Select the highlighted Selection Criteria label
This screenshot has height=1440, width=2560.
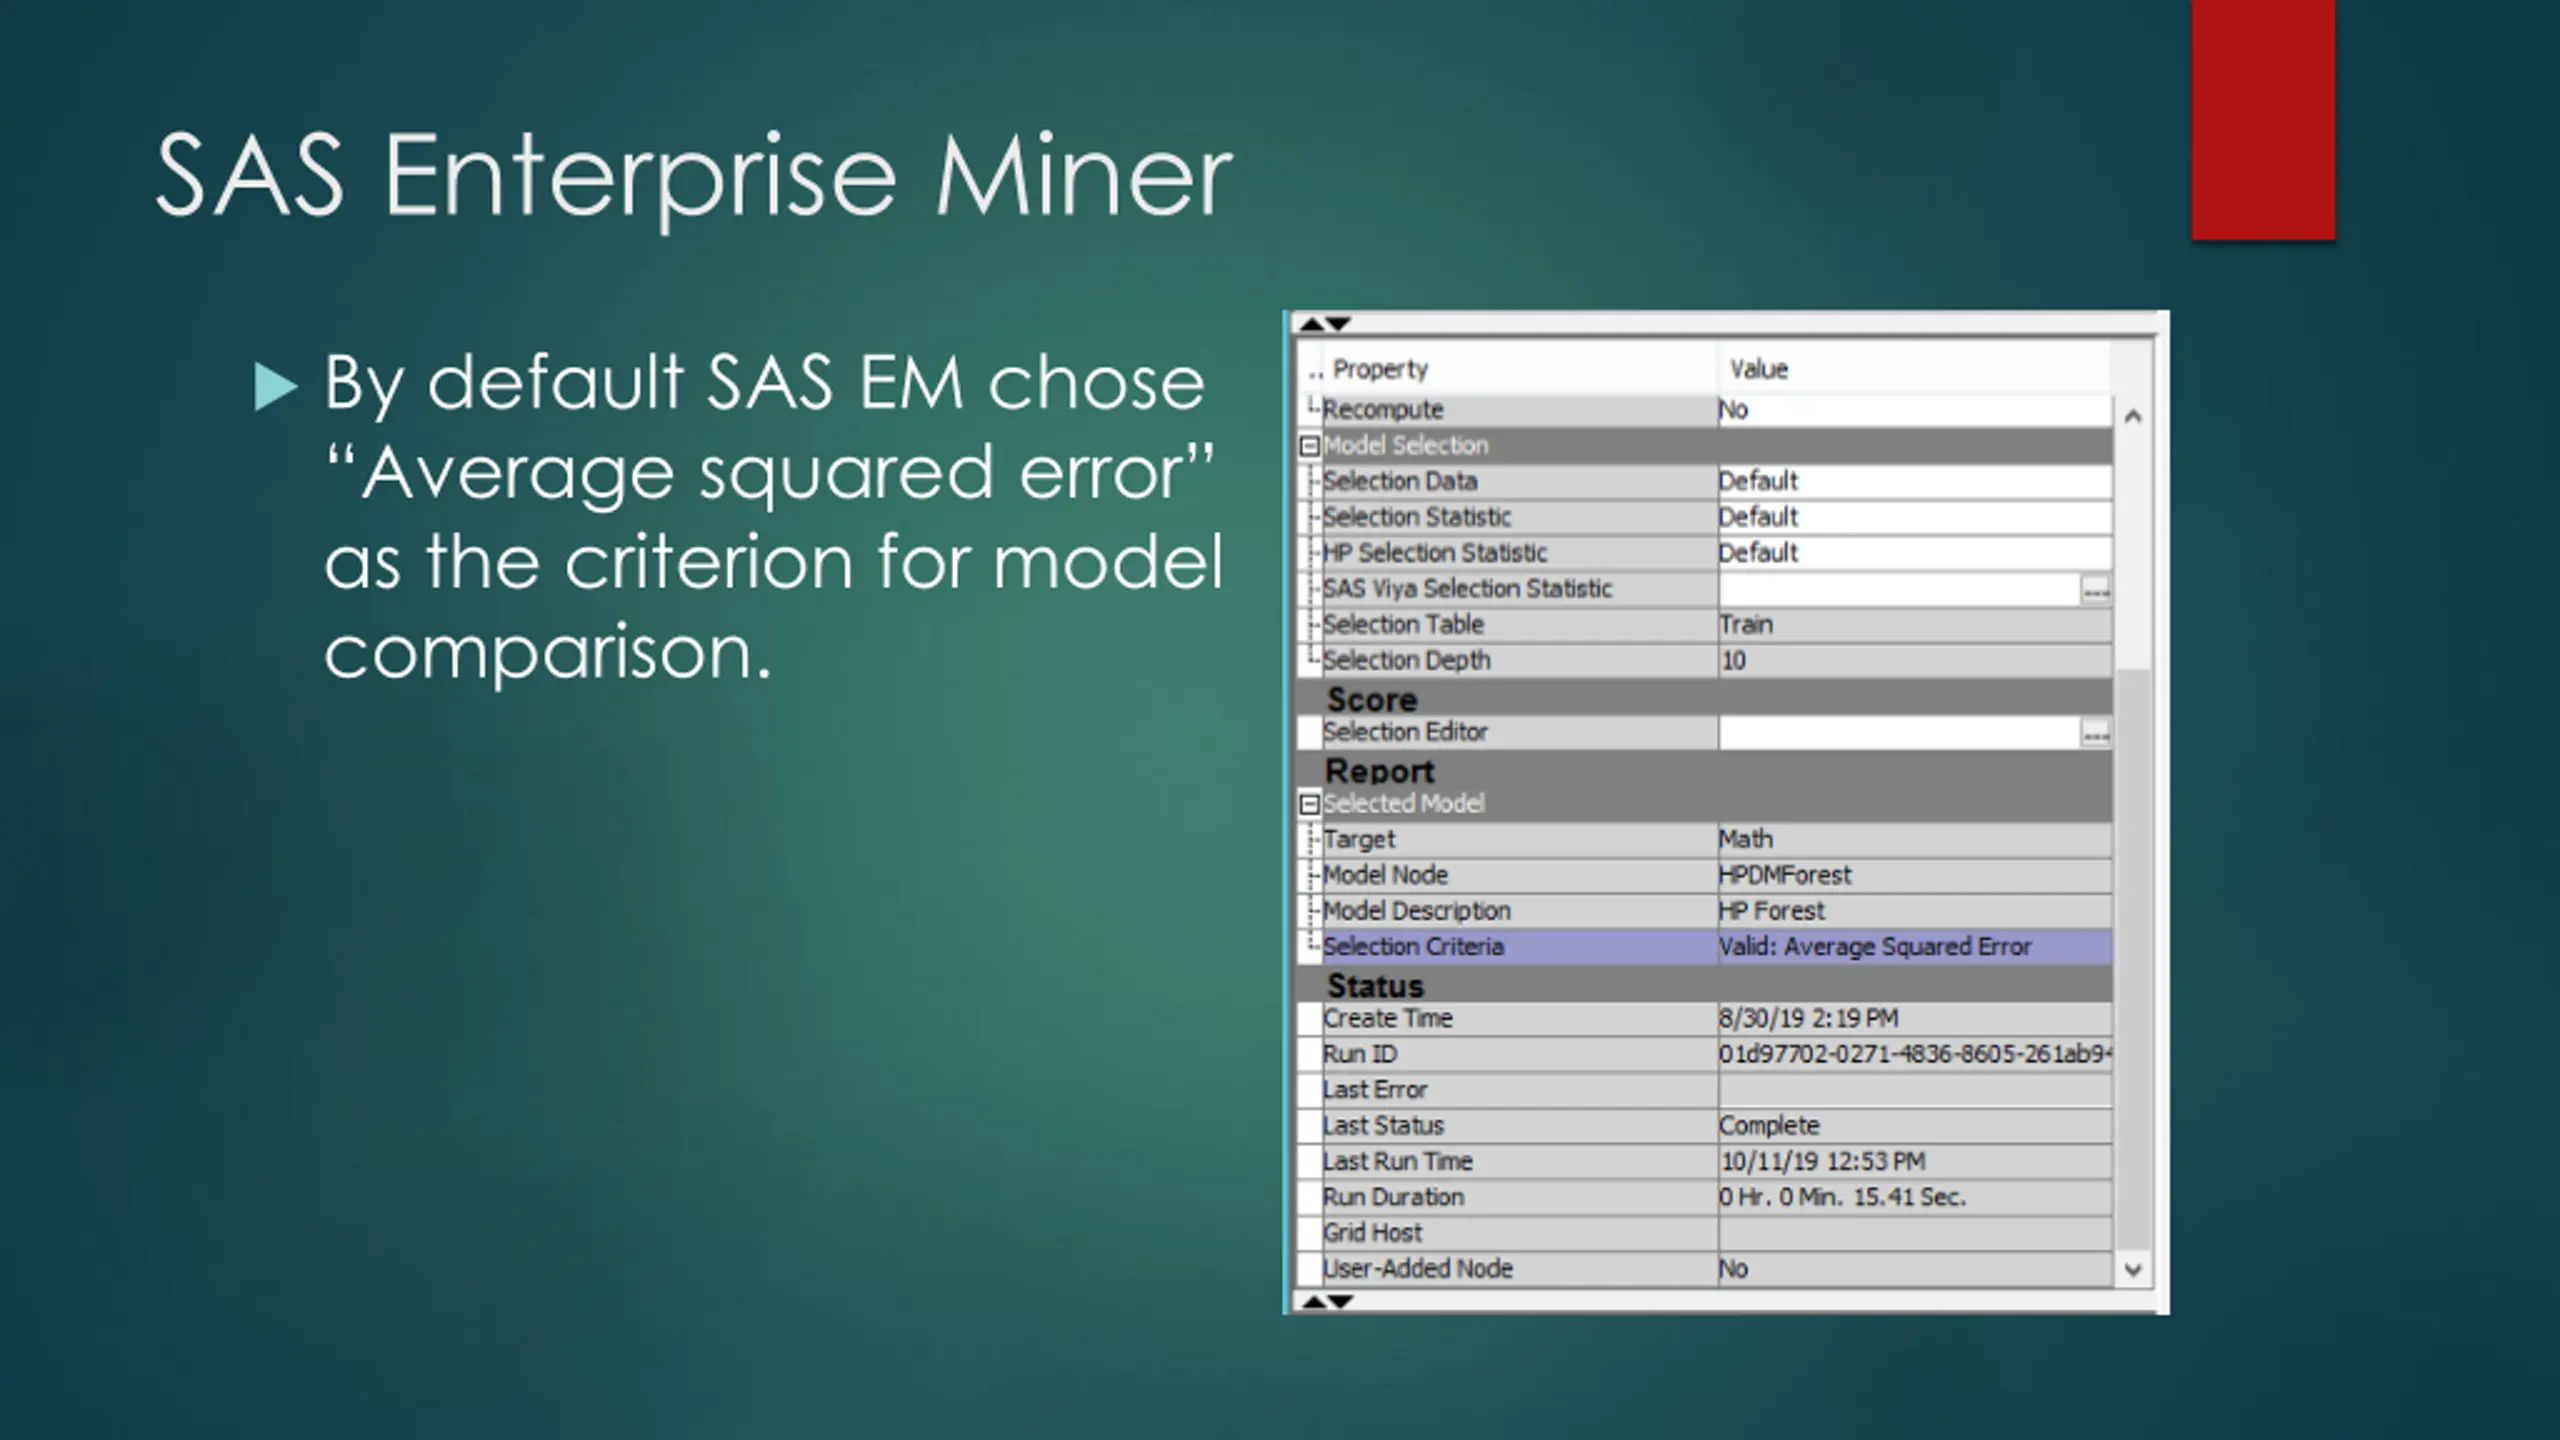1412,947
